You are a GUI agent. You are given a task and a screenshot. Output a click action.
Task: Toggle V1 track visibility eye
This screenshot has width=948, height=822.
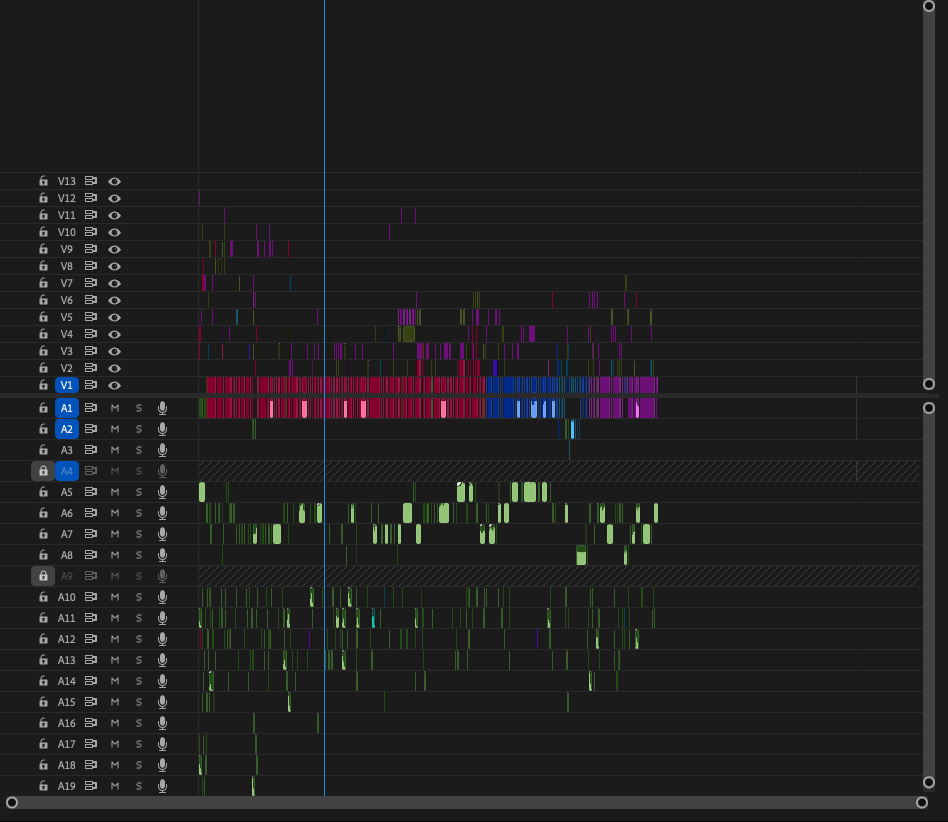114,385
